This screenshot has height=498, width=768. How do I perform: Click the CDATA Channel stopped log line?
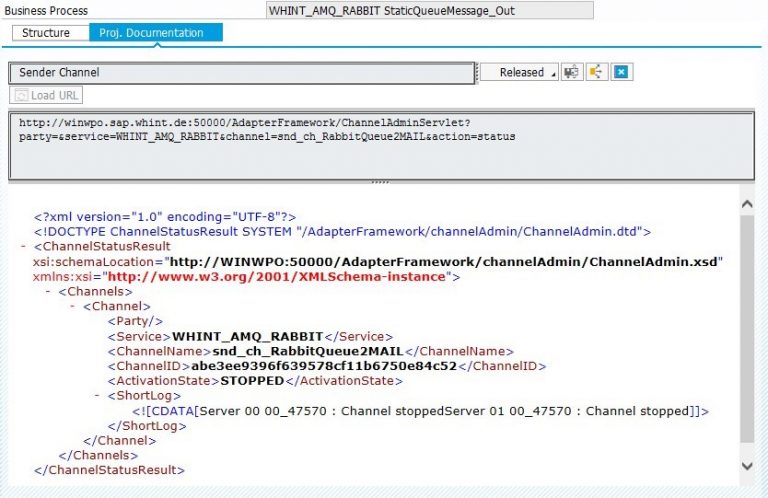(421, 411)
